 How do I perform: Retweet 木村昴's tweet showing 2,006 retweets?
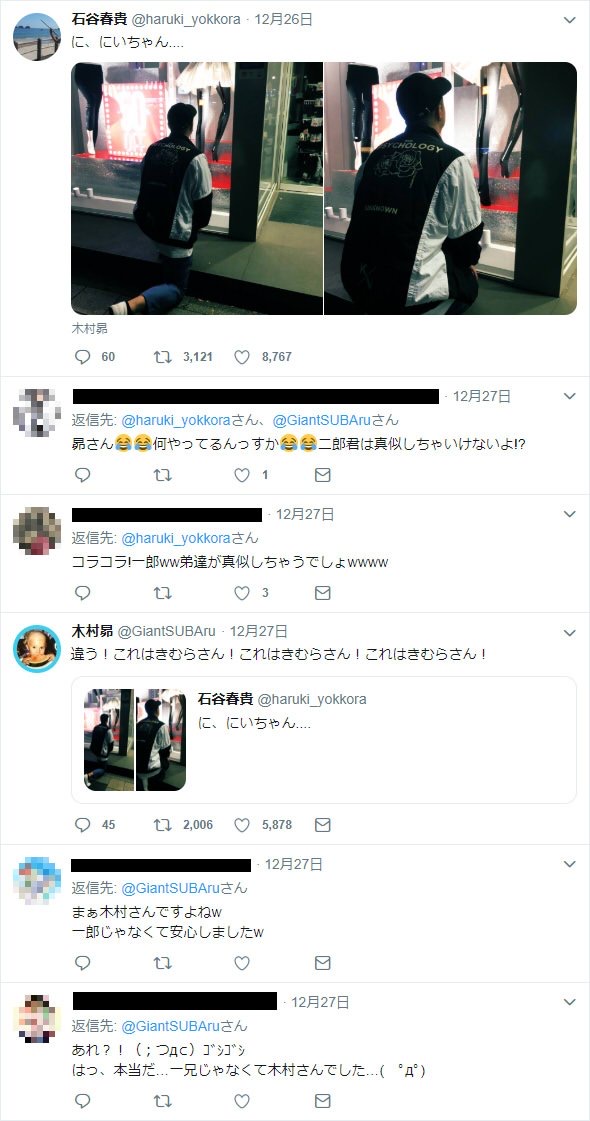pos(162,824)
